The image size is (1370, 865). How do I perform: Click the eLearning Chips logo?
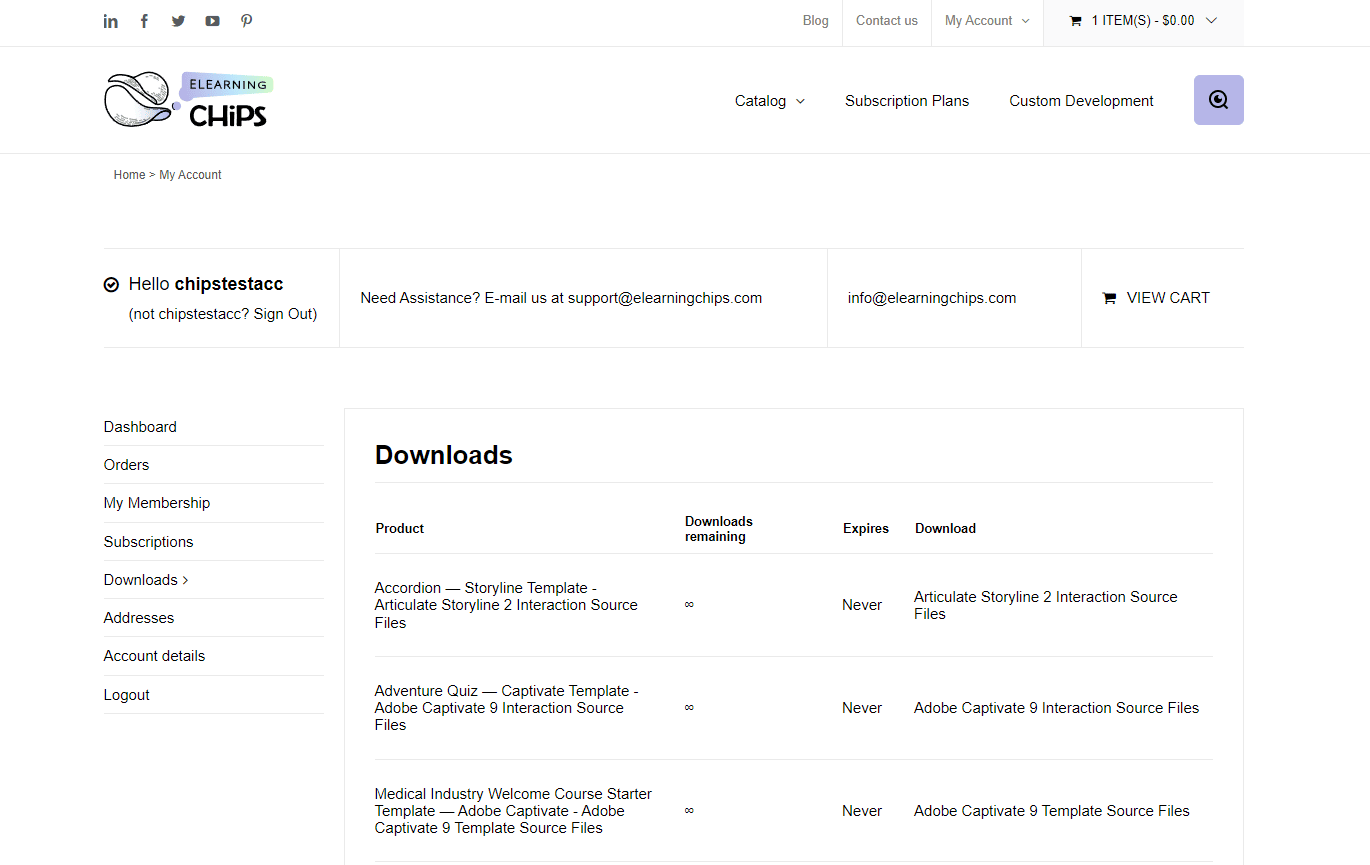coord(188,100)
